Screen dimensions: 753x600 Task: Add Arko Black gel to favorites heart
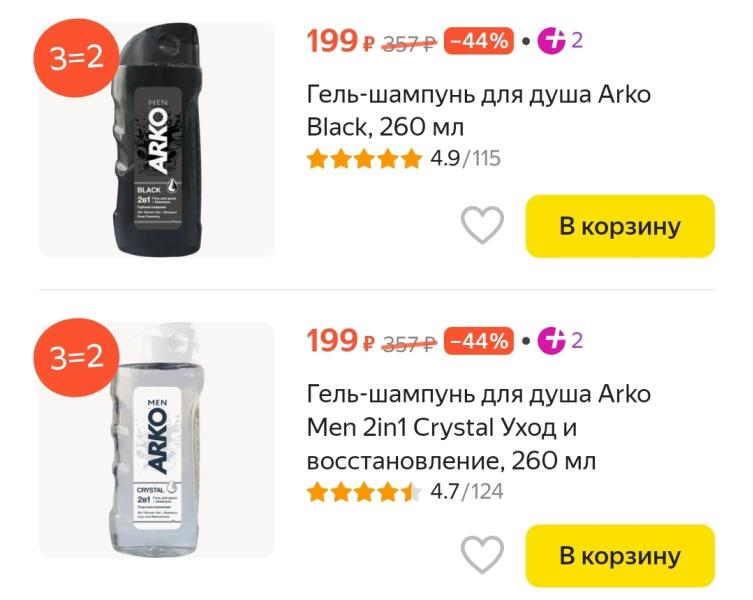click(482, 225)
